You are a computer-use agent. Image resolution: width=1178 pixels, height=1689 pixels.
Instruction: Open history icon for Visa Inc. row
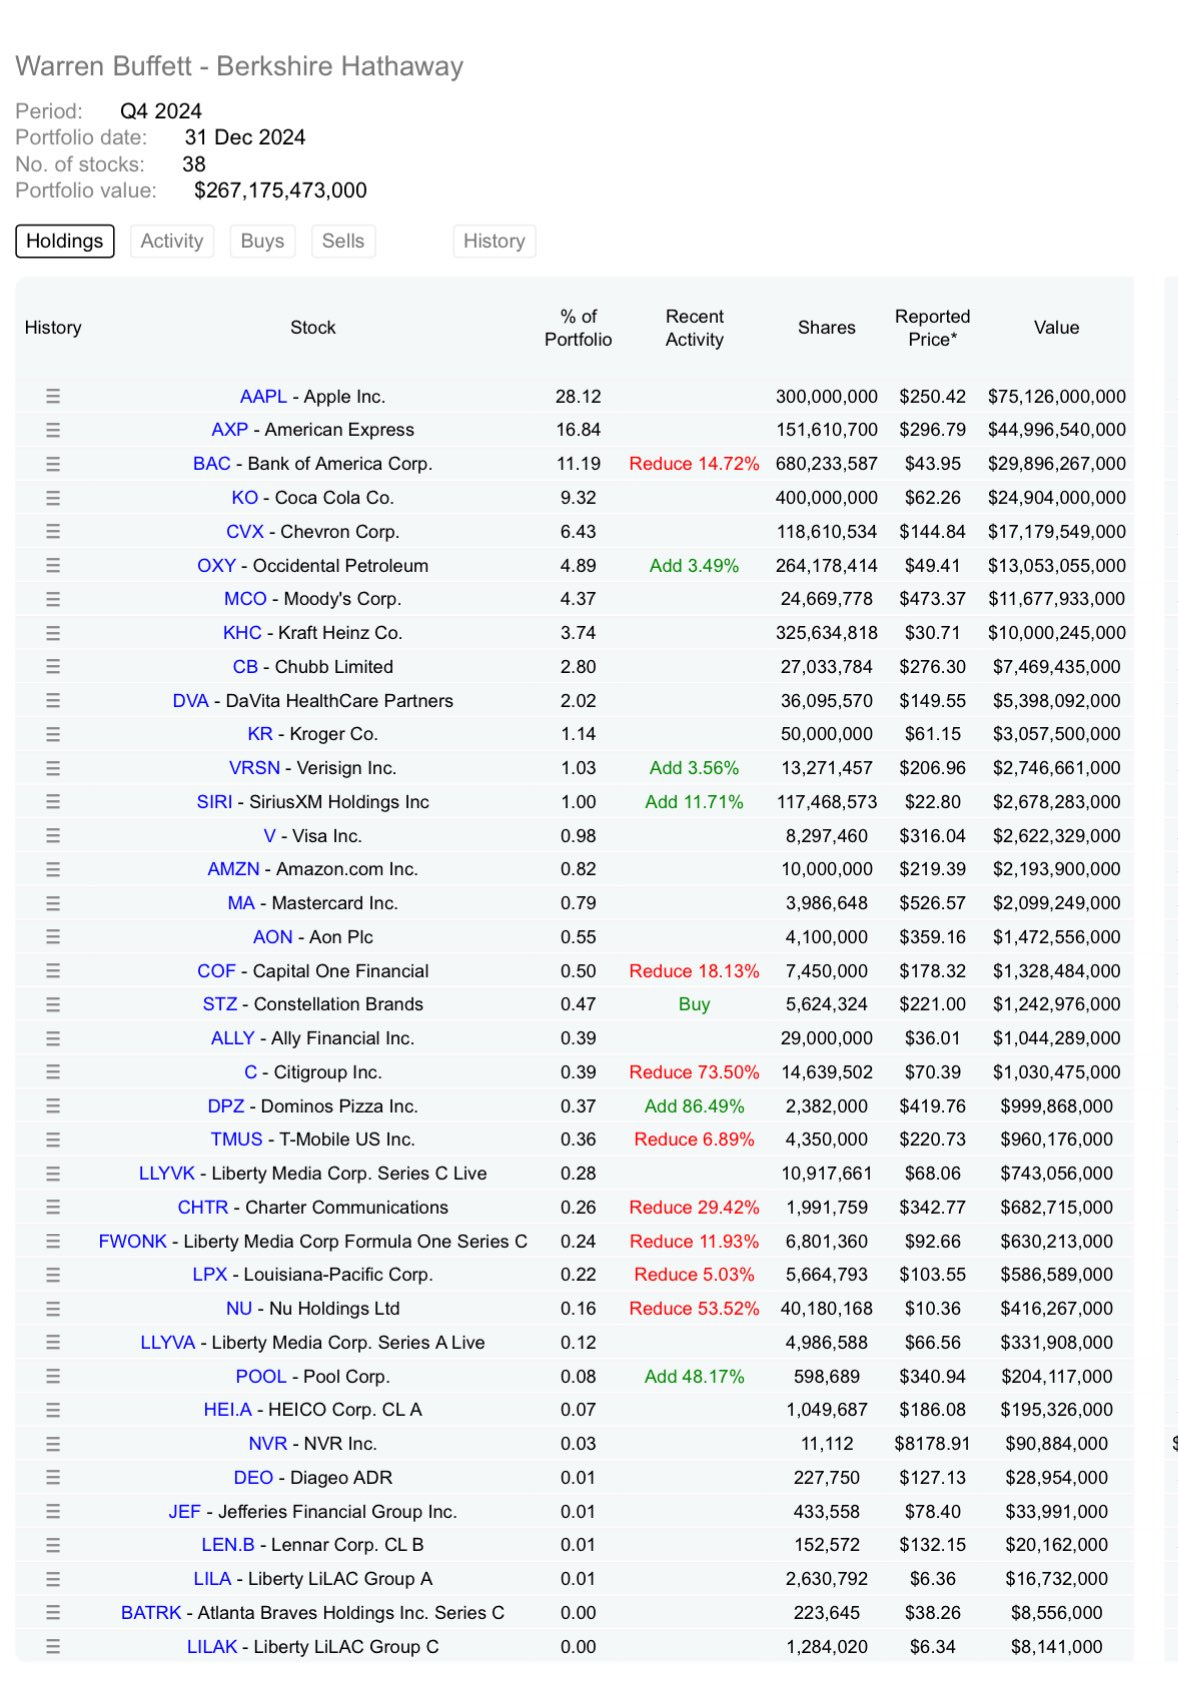pyautogui.click(x=53, y=836)
